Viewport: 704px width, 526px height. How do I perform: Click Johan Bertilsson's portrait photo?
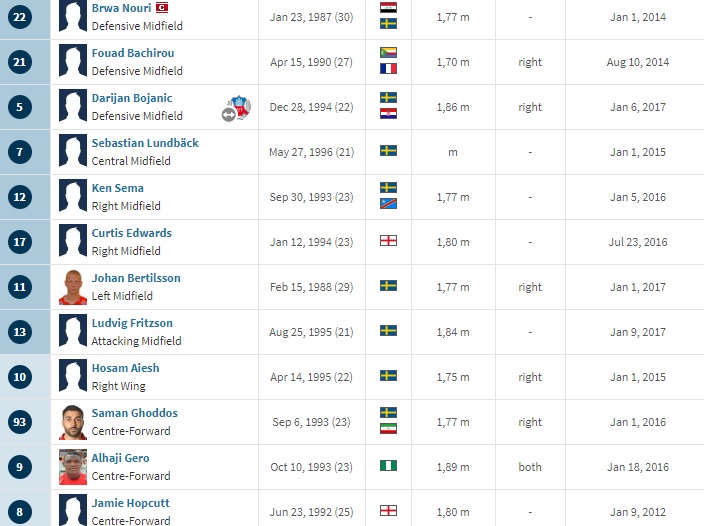coord(72,287)
